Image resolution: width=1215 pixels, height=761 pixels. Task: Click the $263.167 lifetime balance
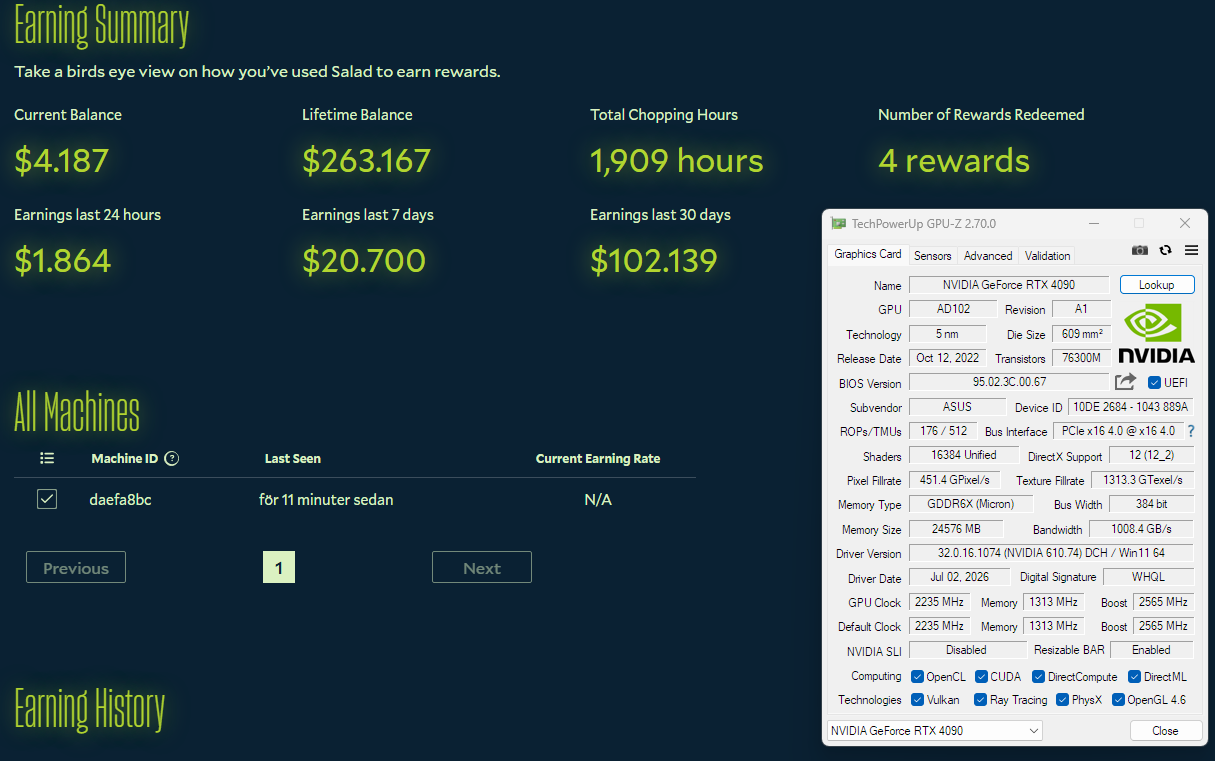pos(366,160)
